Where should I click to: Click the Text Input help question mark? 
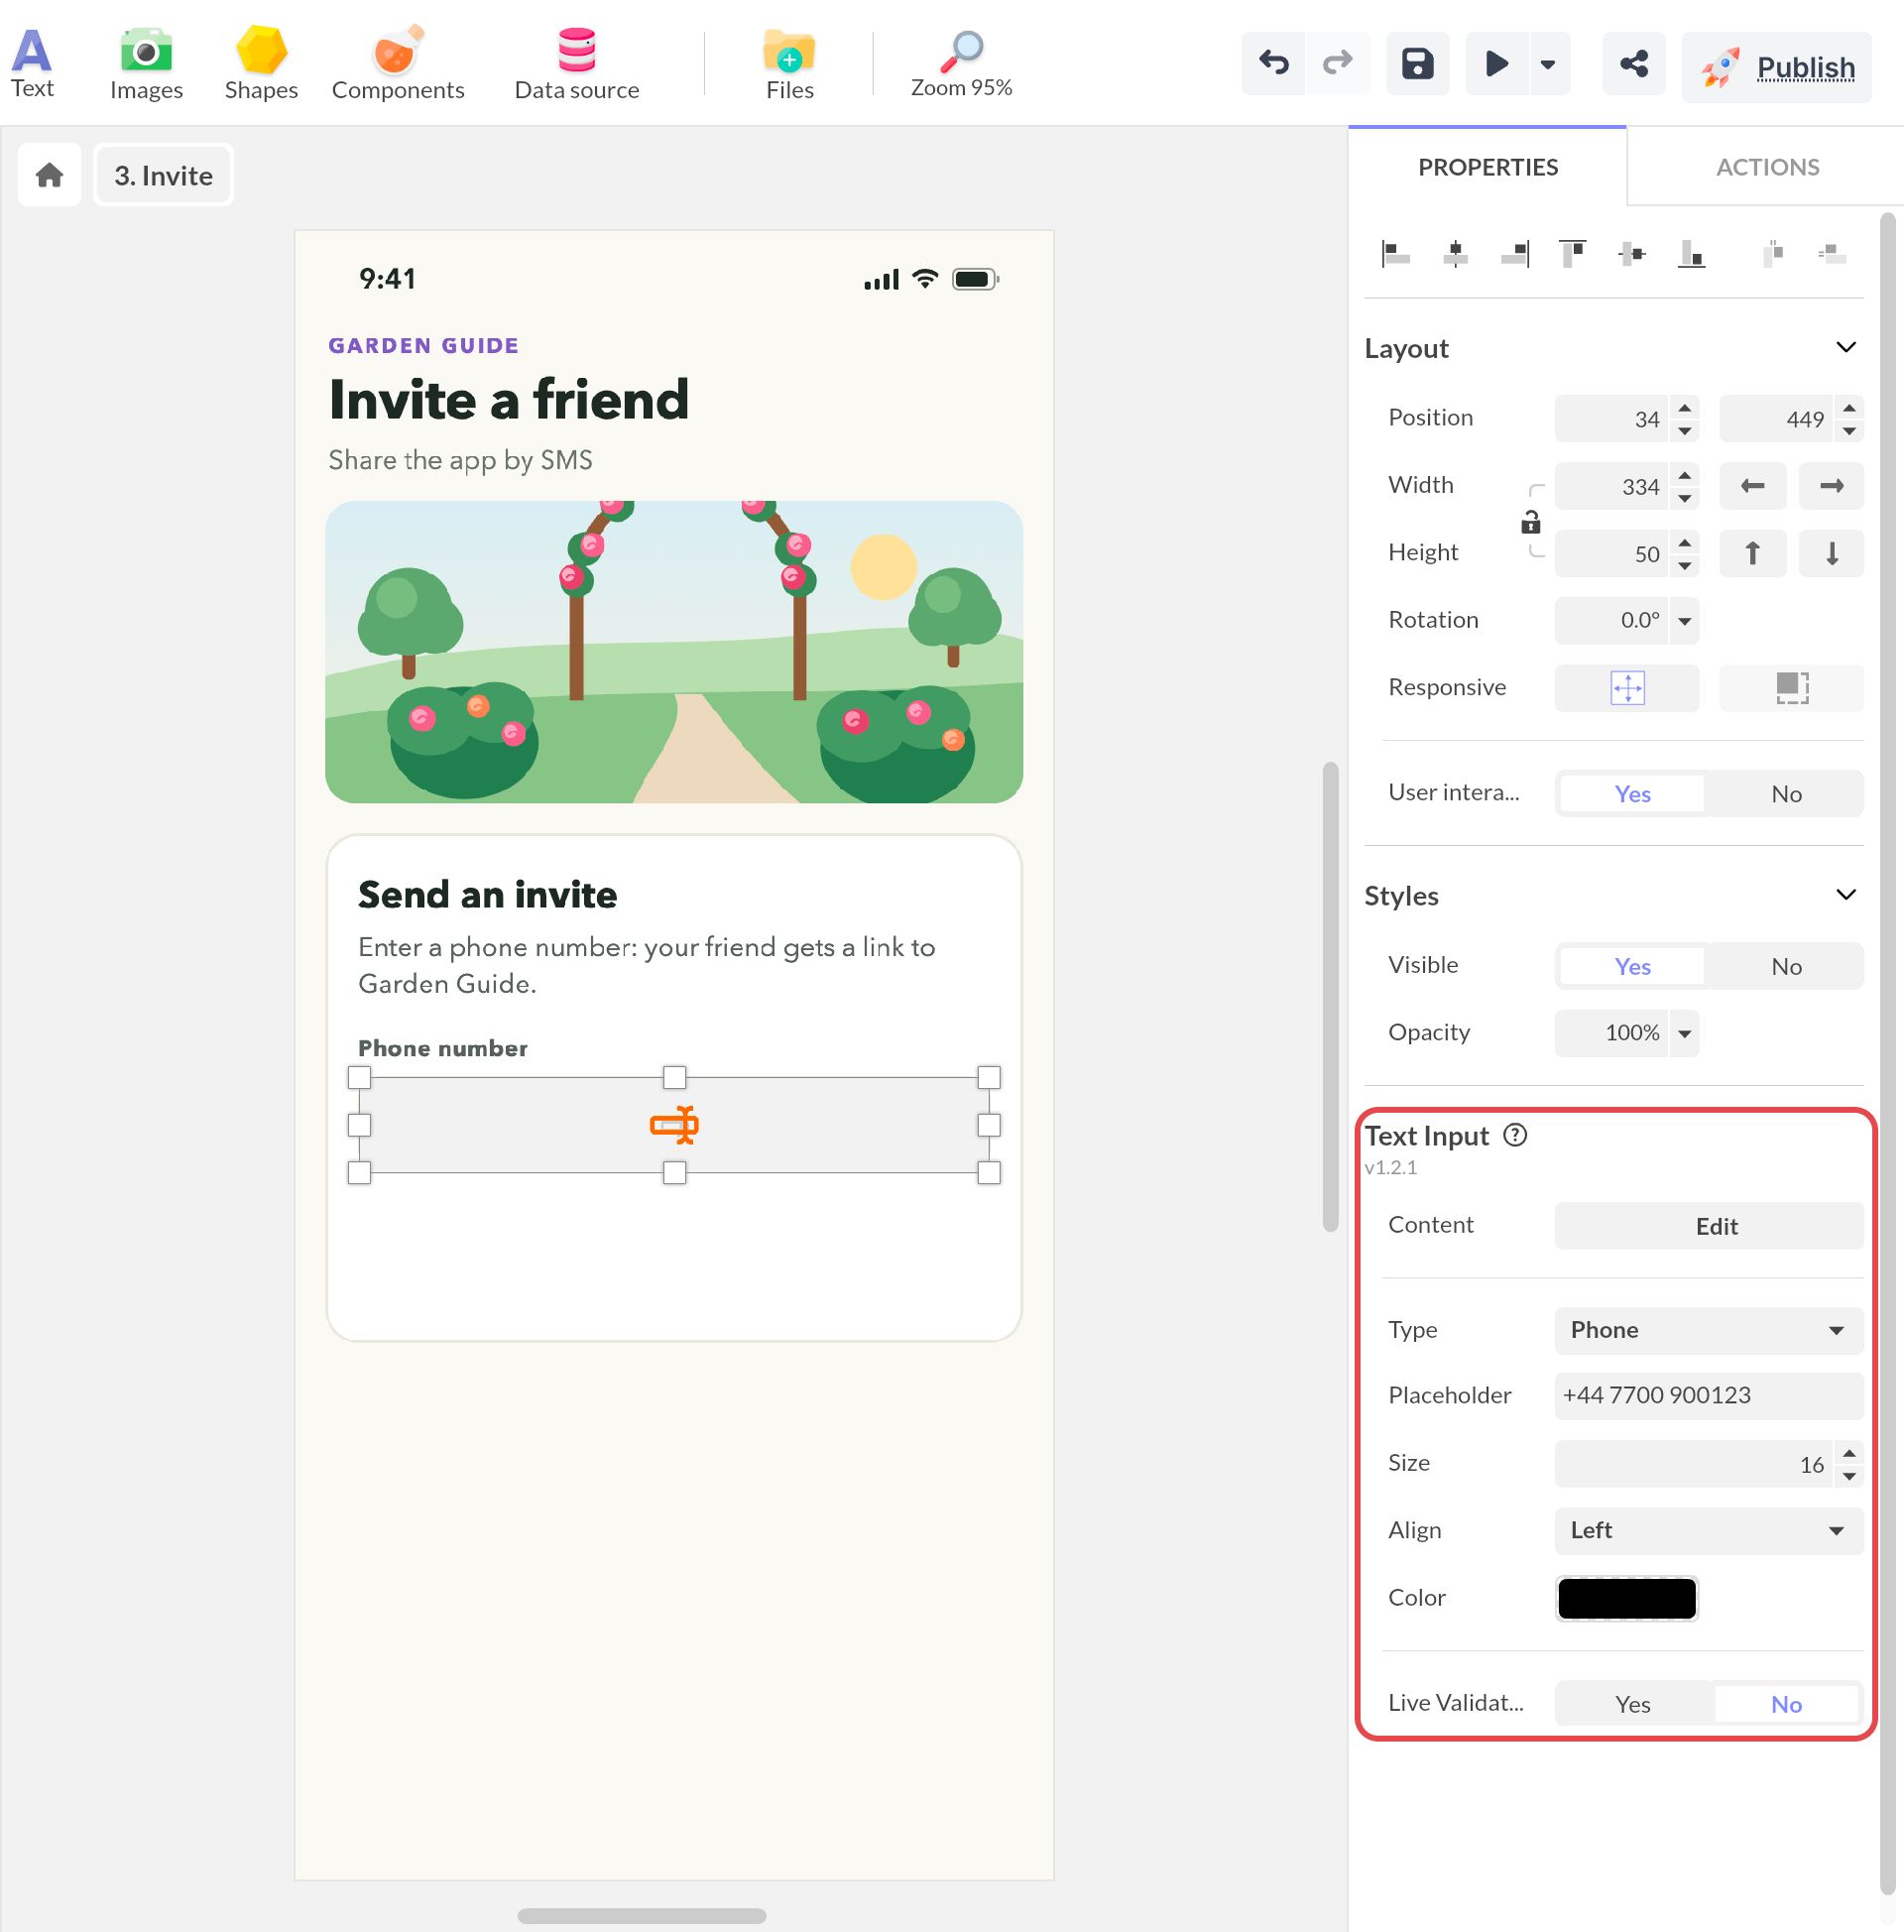click(1515, 1134)
